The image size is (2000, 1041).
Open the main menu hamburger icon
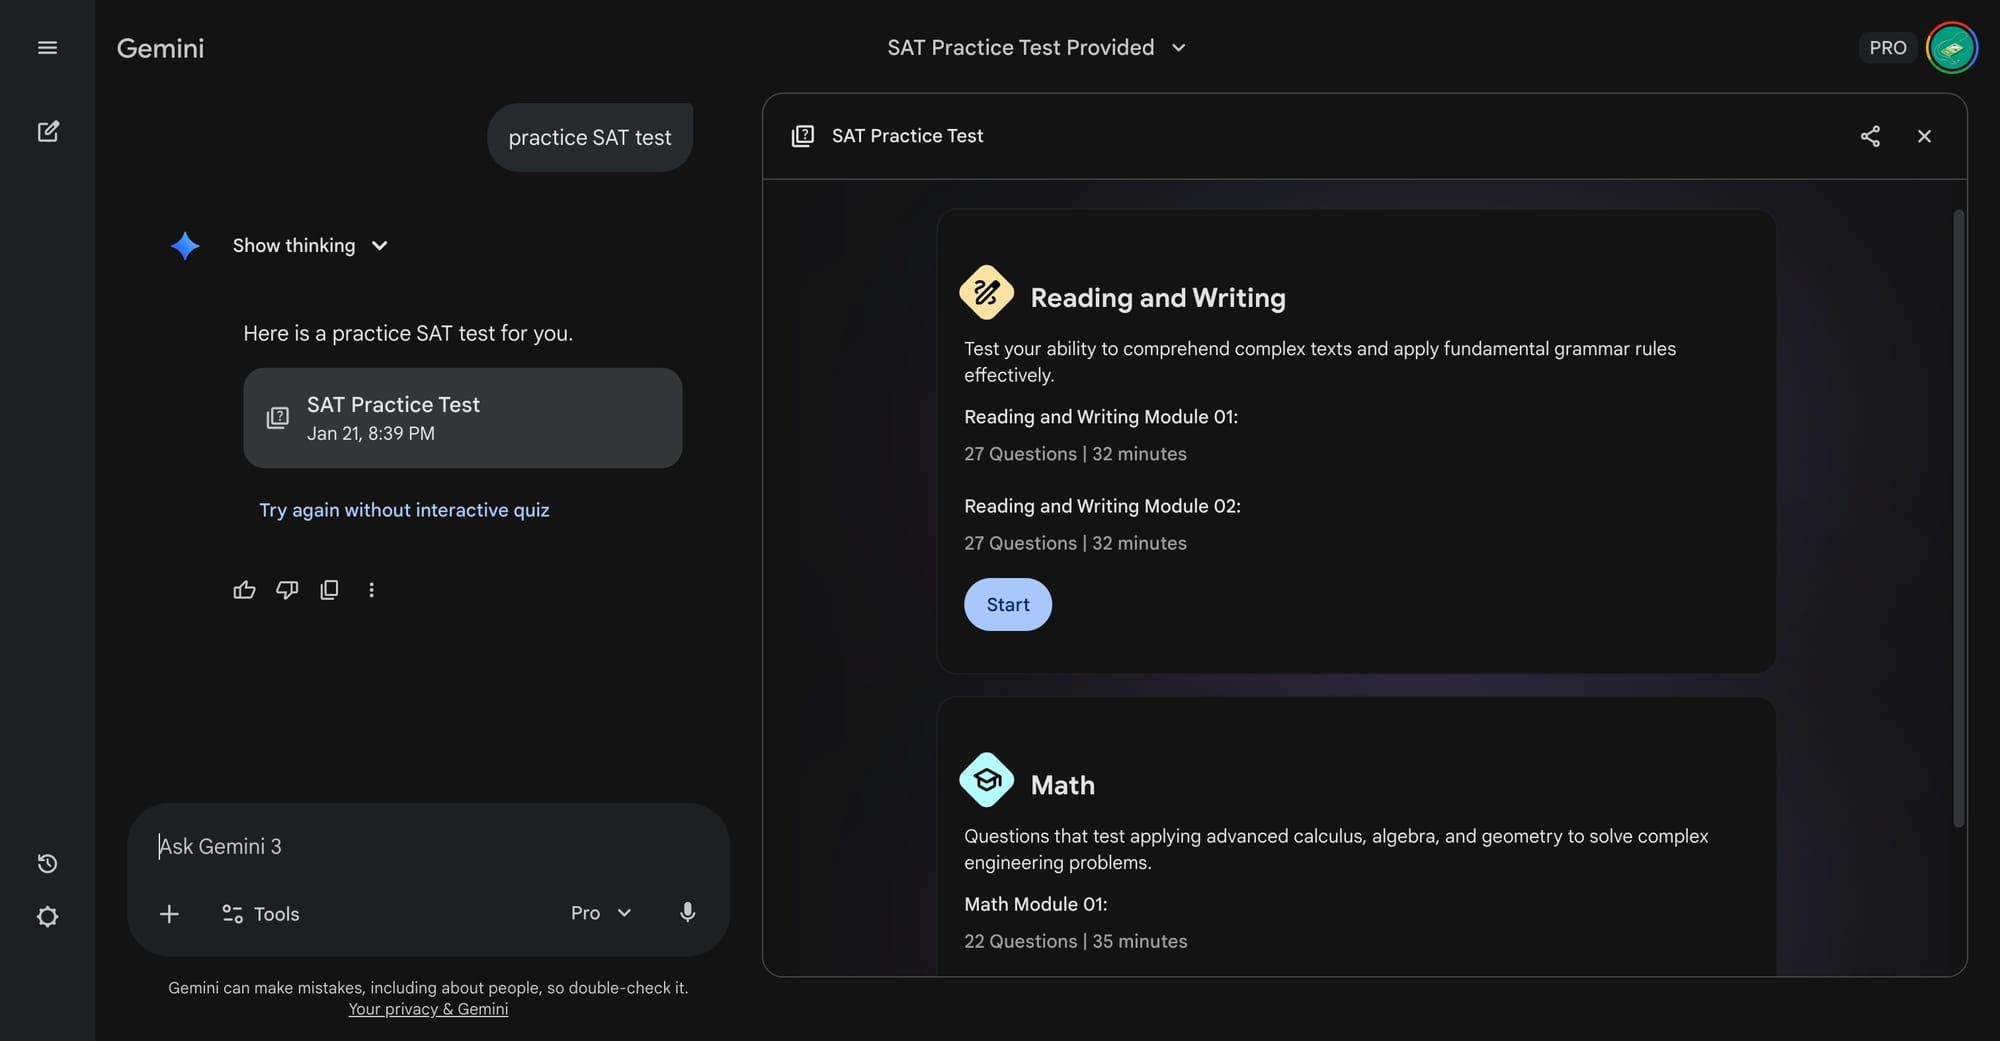pyautogui.click(x=47, y=48)
